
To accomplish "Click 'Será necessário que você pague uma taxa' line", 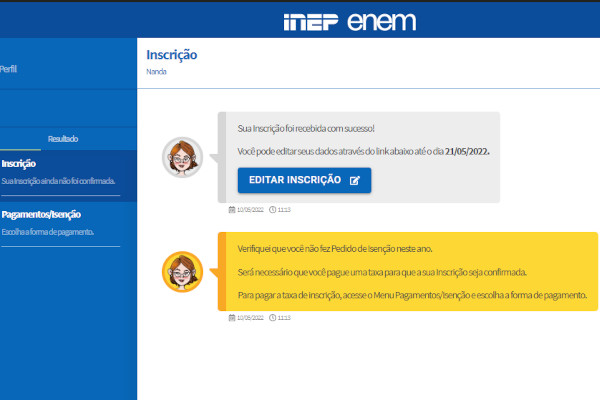I will 382,272.
